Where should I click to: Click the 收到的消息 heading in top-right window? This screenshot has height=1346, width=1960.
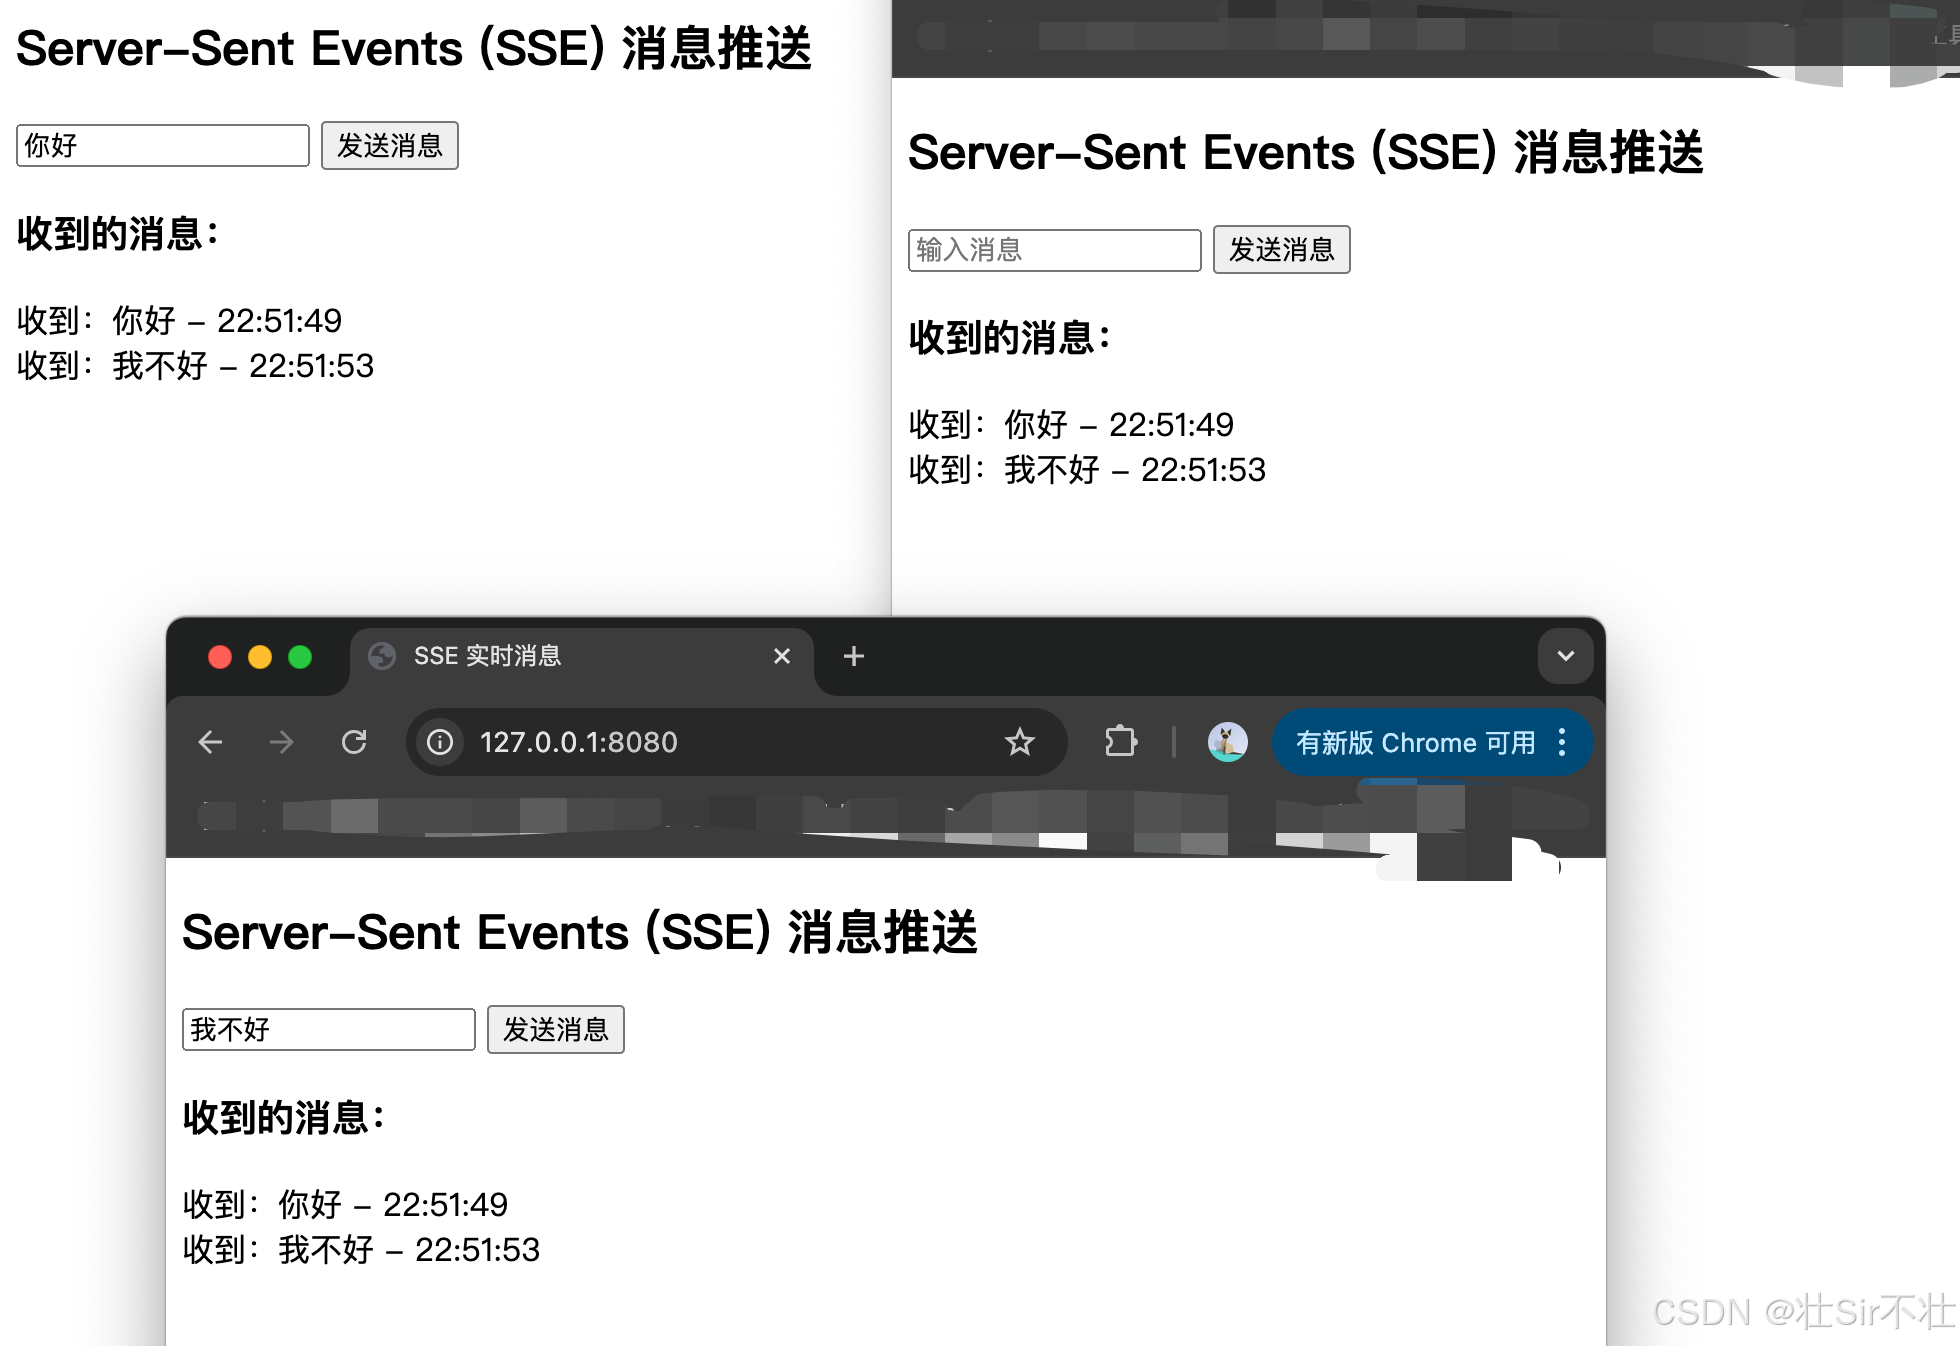(1009, 338)
